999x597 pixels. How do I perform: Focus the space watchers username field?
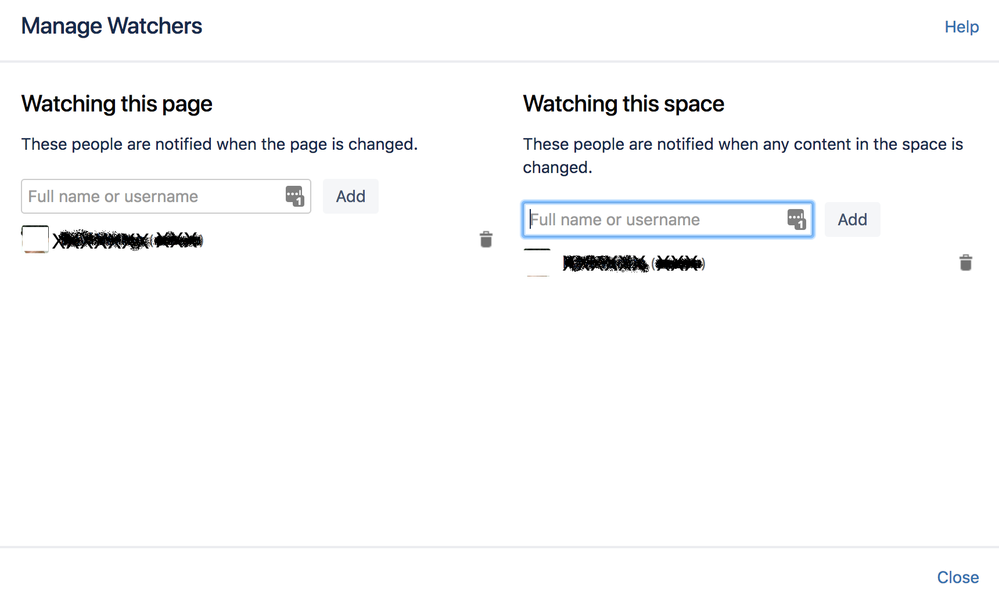pyautogui.click(x=668, y=220)
